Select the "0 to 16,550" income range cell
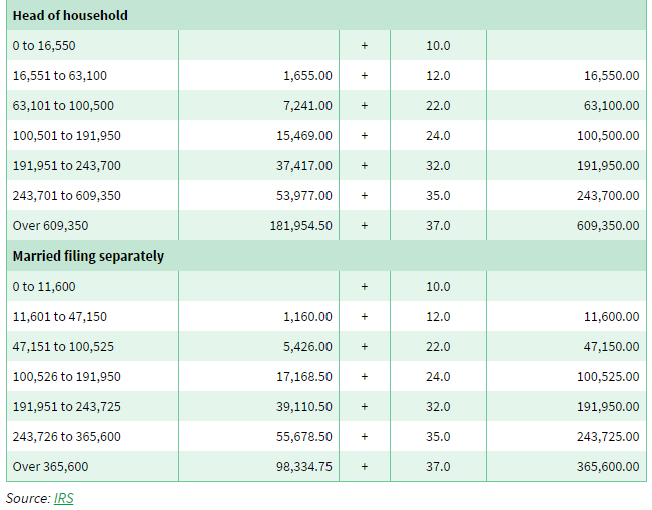 44,46
